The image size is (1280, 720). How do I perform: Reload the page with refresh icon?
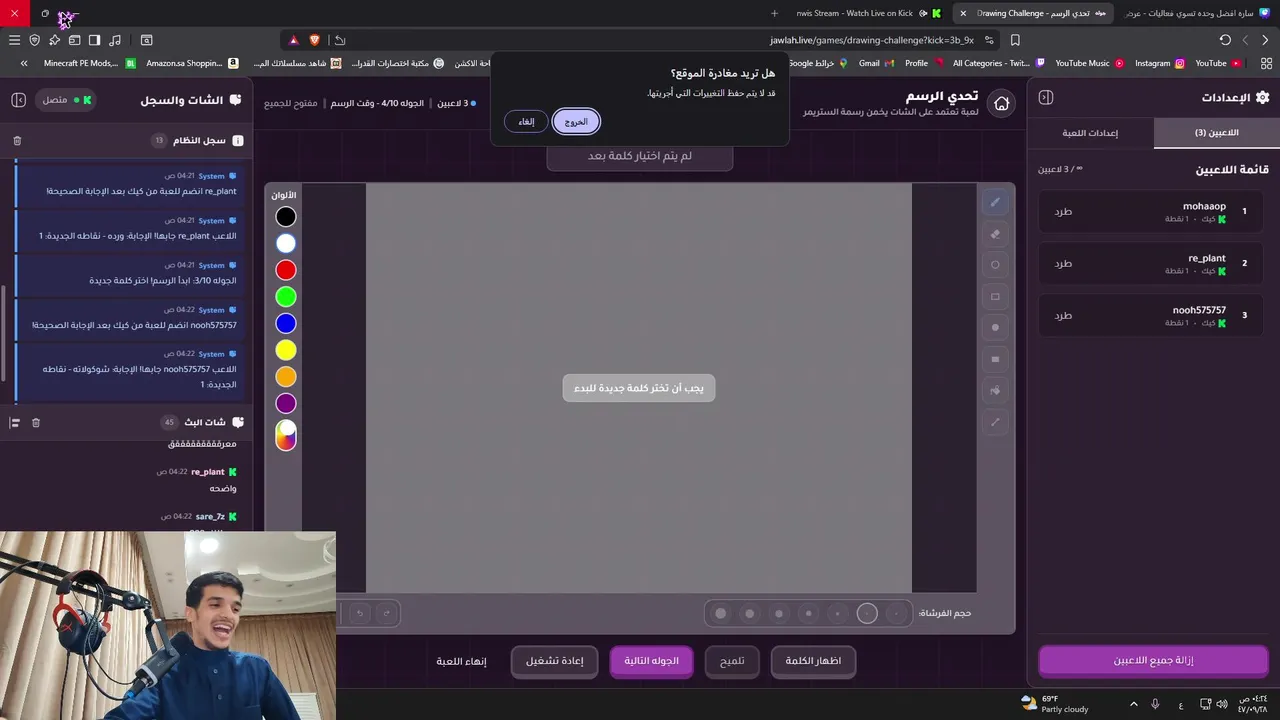(1225, 40)
